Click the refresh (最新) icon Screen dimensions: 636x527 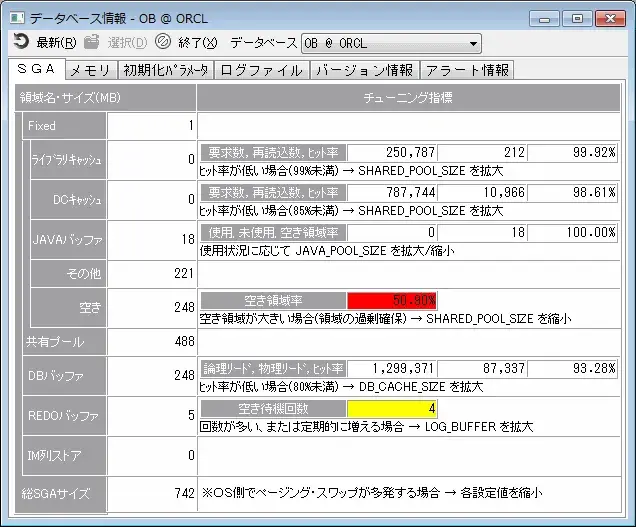click(x=22, y=42)
